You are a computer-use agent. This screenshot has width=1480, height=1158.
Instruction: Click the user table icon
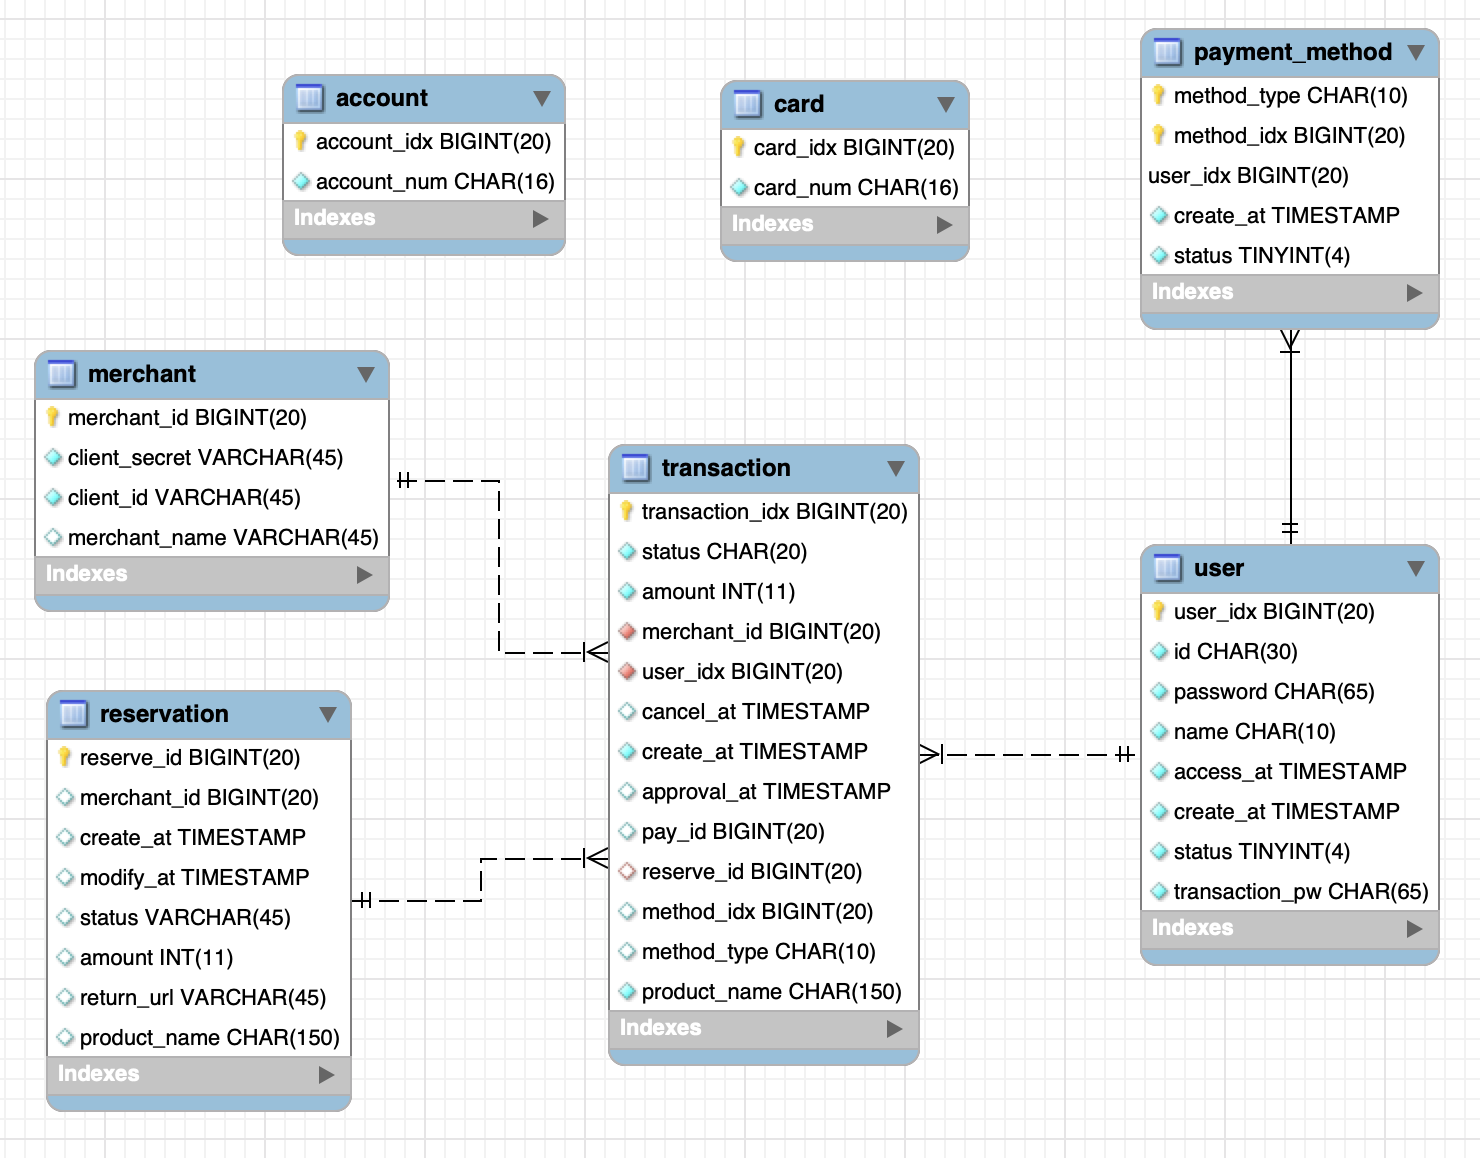[x=1167, y=568]
